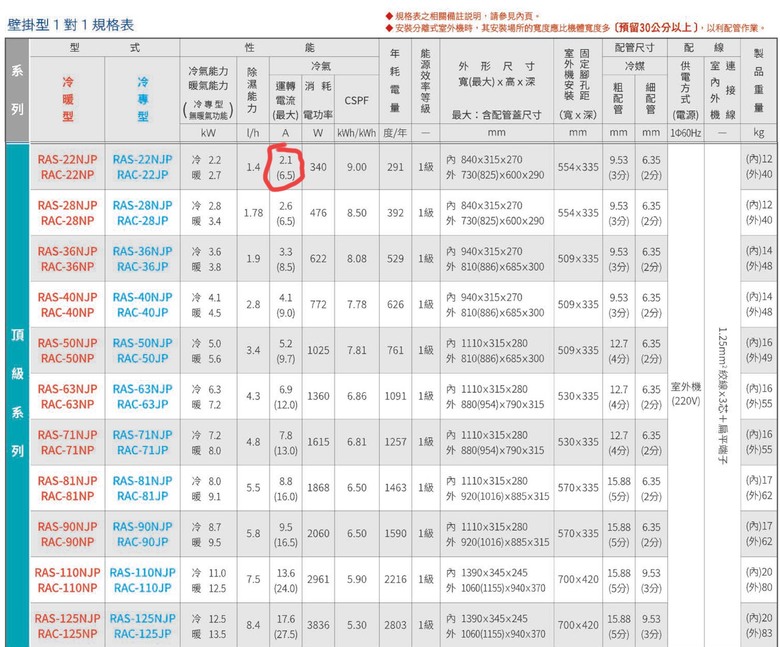The image size is (780, 647).
Task: Click red model RAS-63NJP RAC-63NP
Action: [x=68, y=396]
